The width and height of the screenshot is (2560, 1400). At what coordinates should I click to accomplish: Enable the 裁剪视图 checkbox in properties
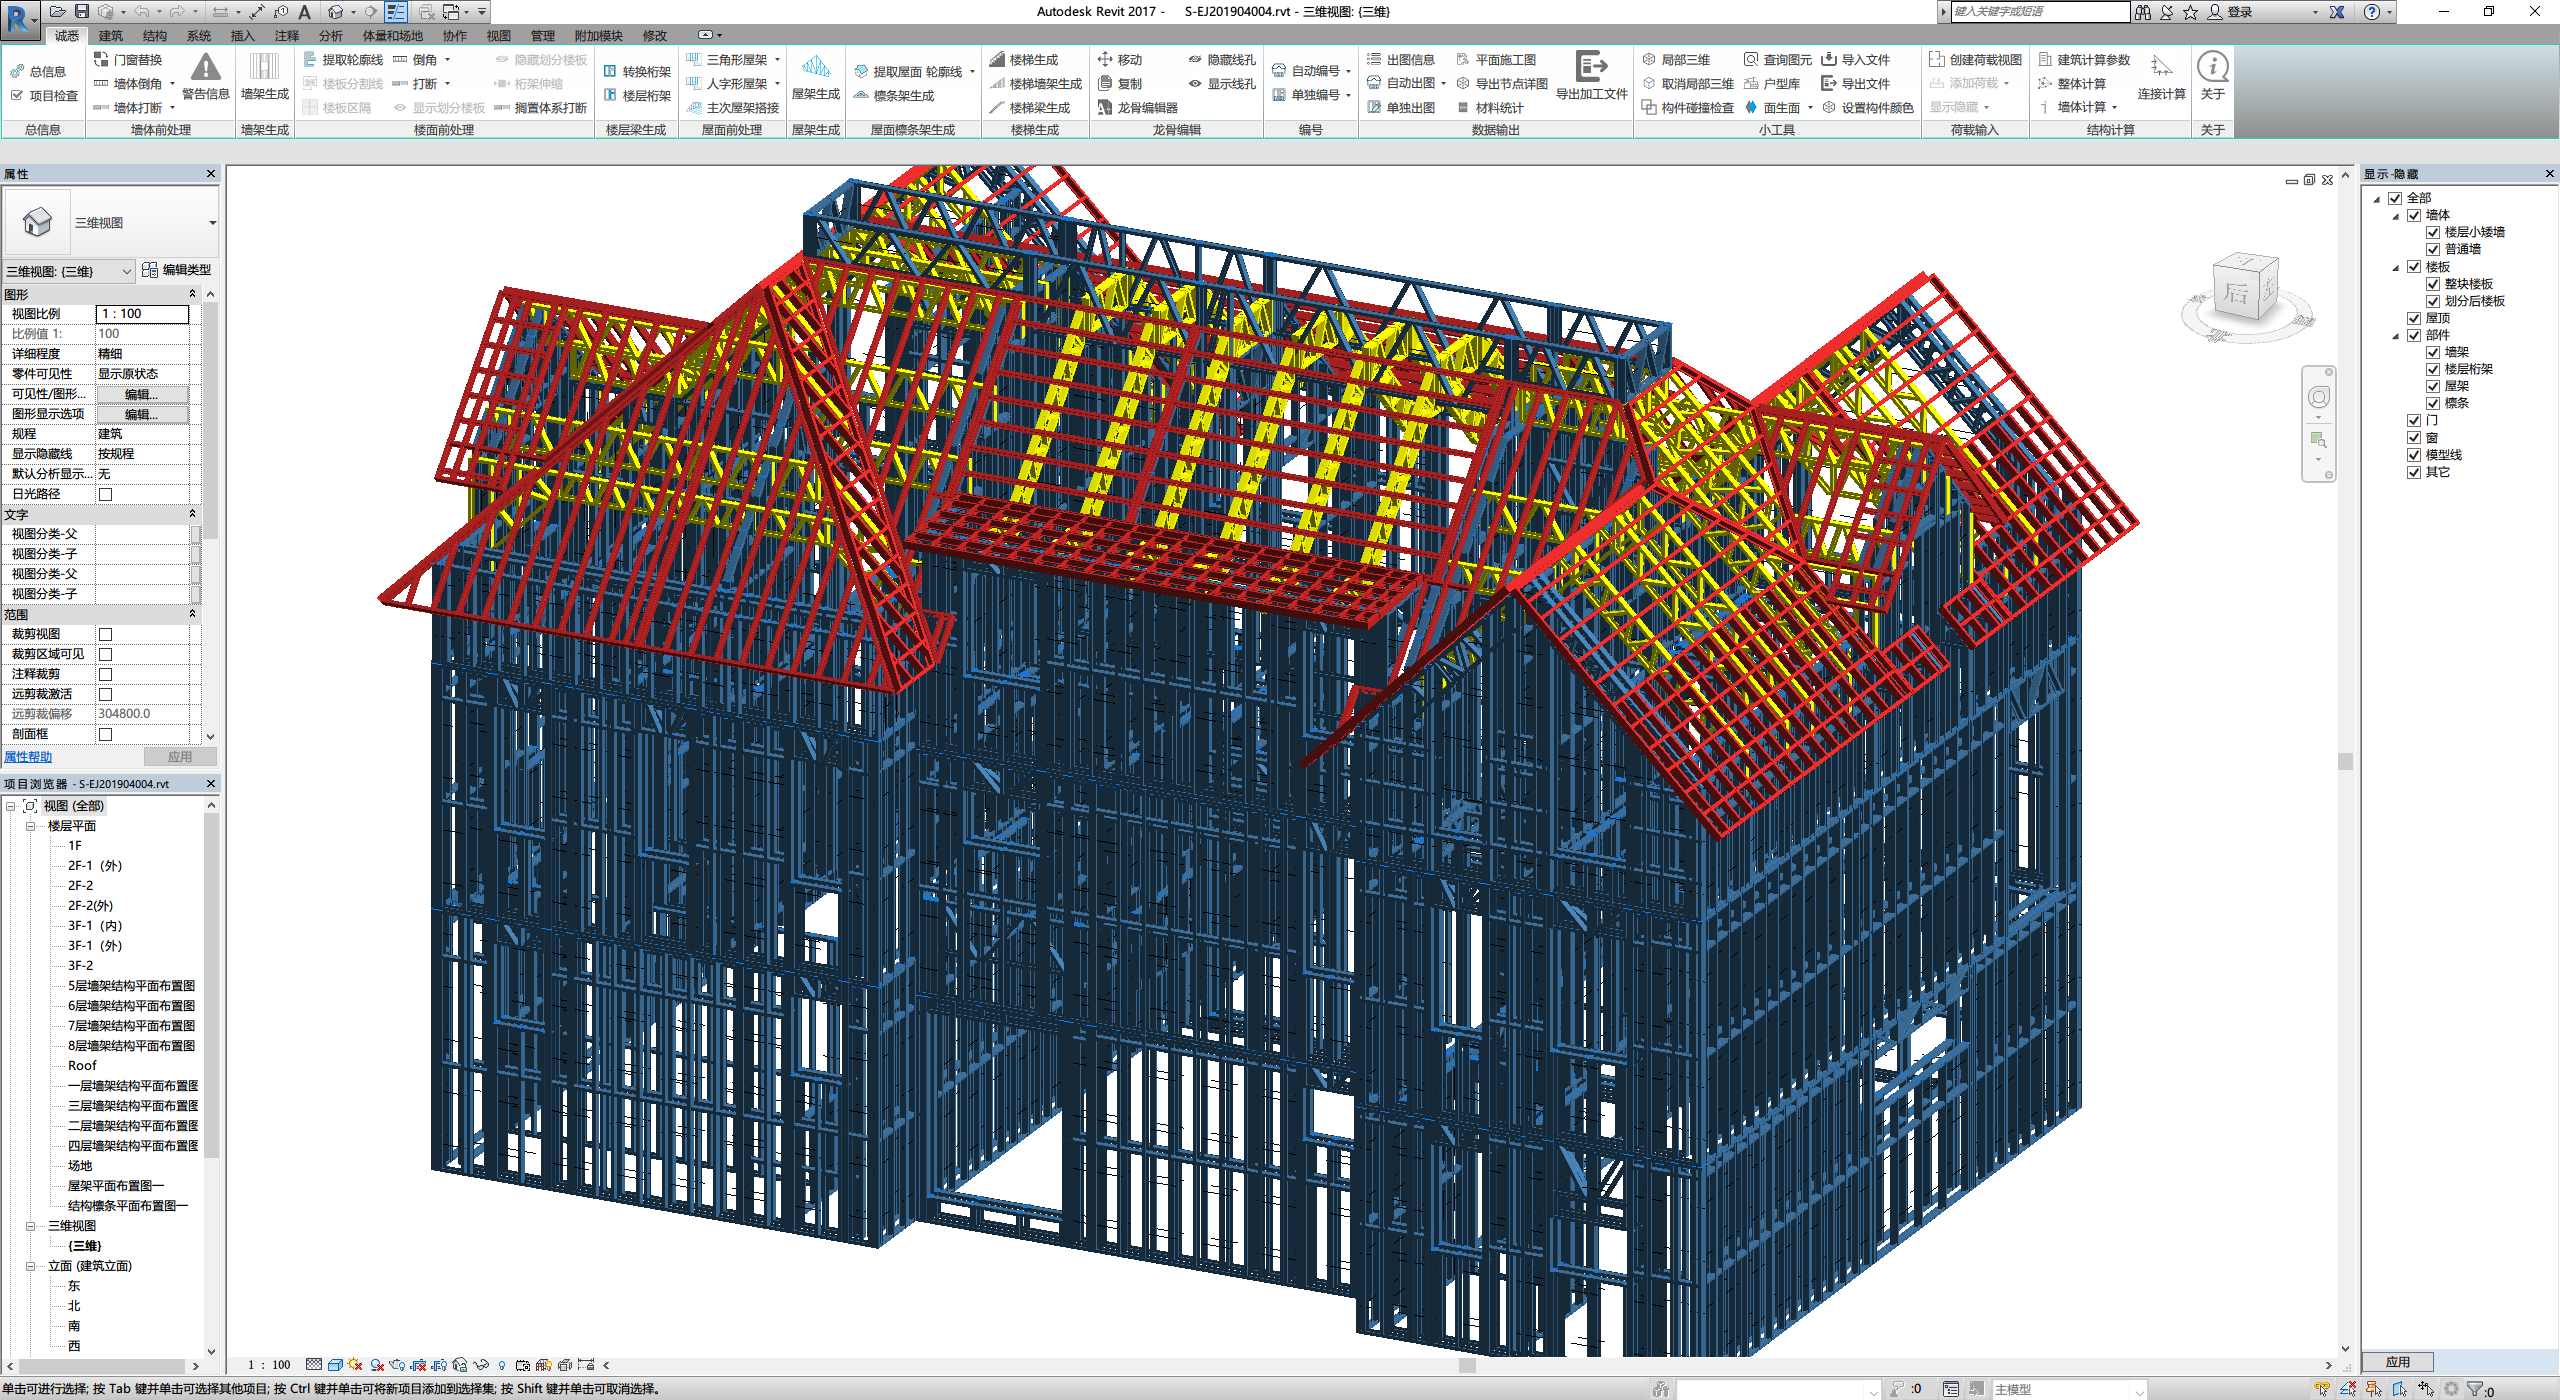[105, 634]
